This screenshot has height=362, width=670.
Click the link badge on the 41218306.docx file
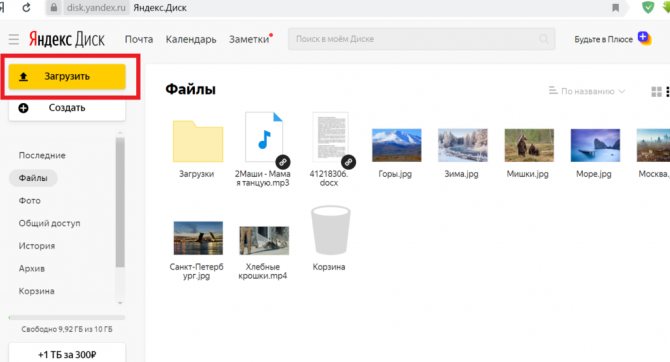(x=348, y=162)
